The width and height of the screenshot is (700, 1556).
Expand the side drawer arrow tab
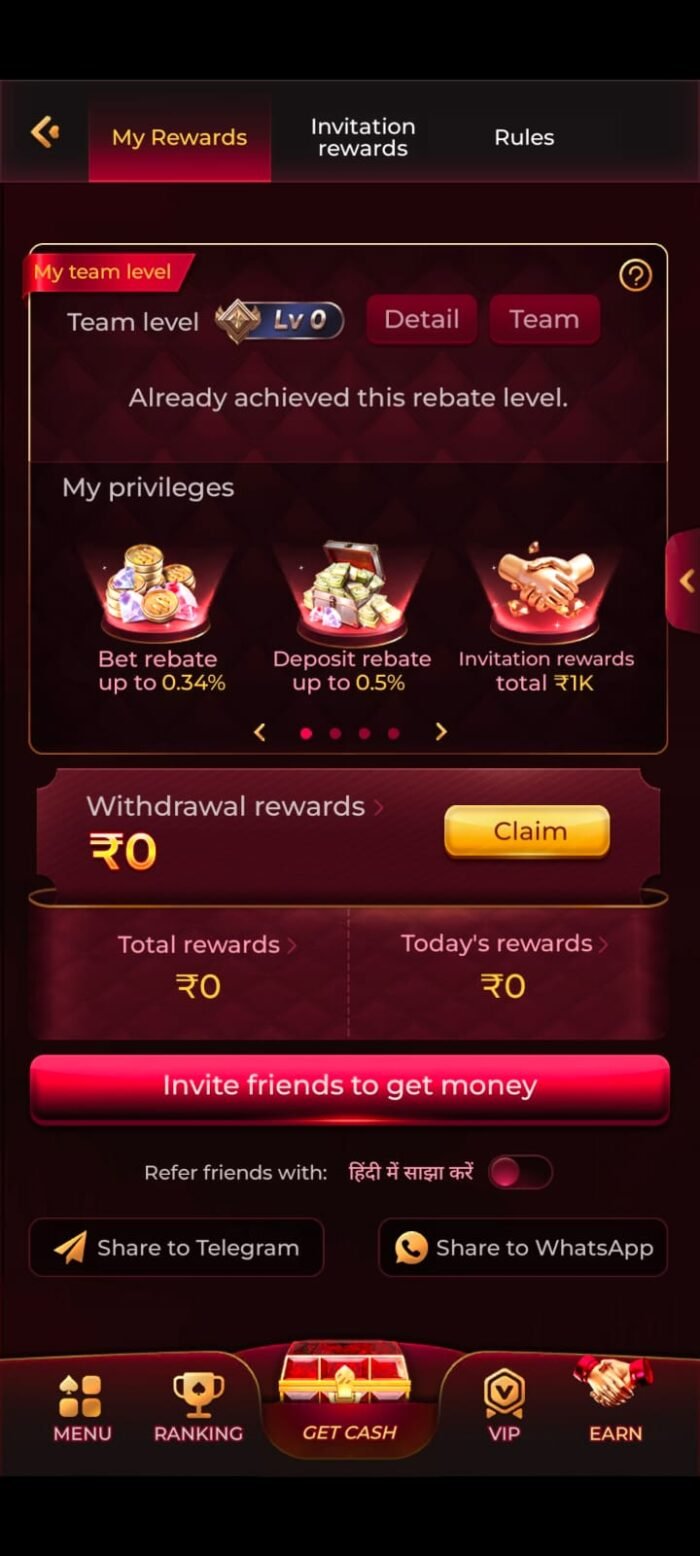pos(683,581)
